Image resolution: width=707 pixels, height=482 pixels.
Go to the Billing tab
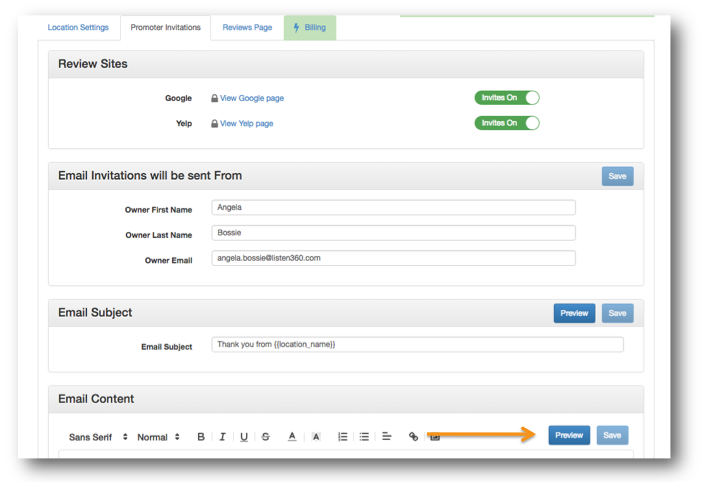pyautogui.click(x=310, y=28)
